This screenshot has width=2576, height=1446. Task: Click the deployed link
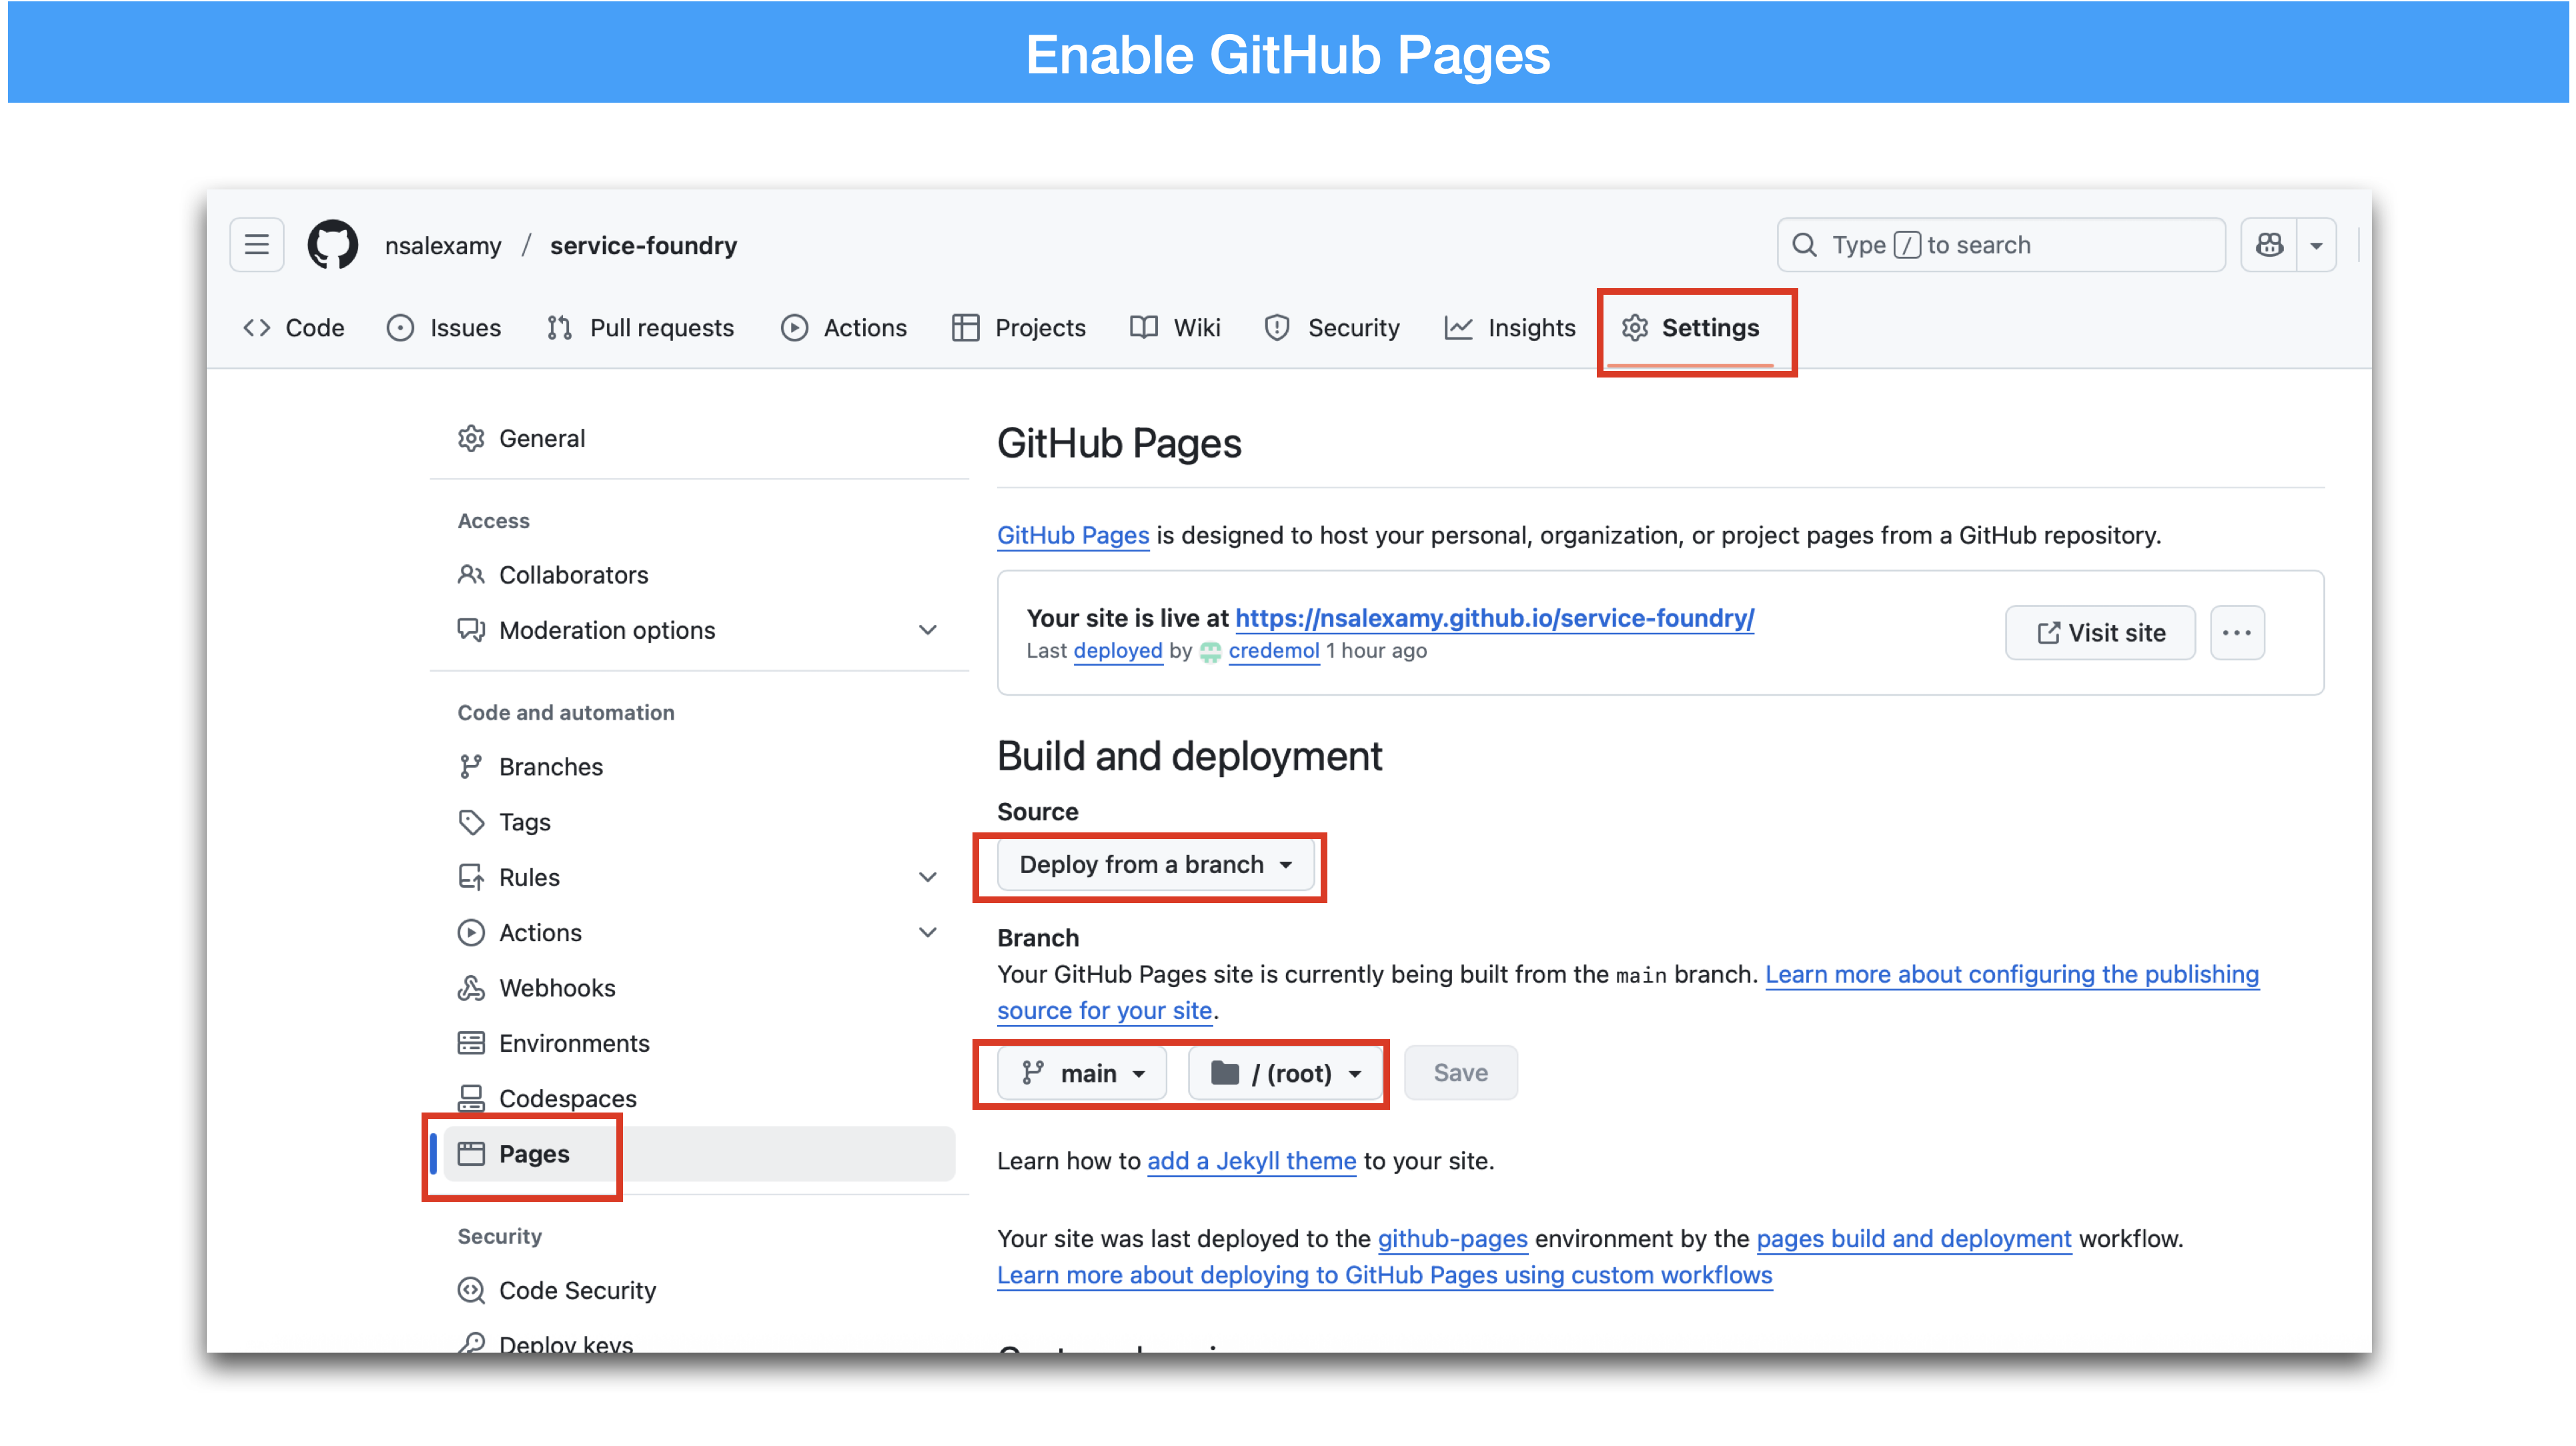point(1118,651)
